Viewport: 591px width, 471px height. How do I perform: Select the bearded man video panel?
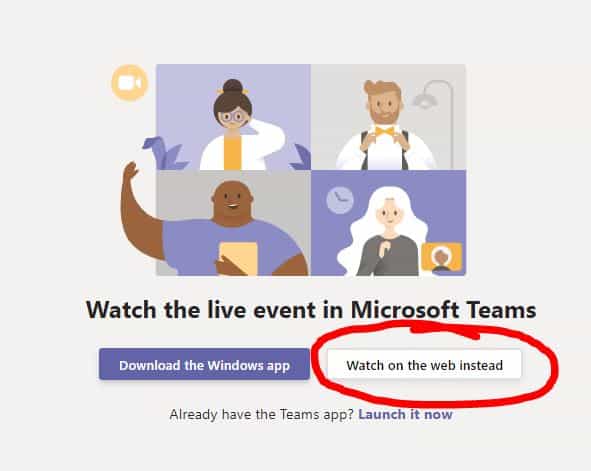pyautogui.click(x=388, y=117)
